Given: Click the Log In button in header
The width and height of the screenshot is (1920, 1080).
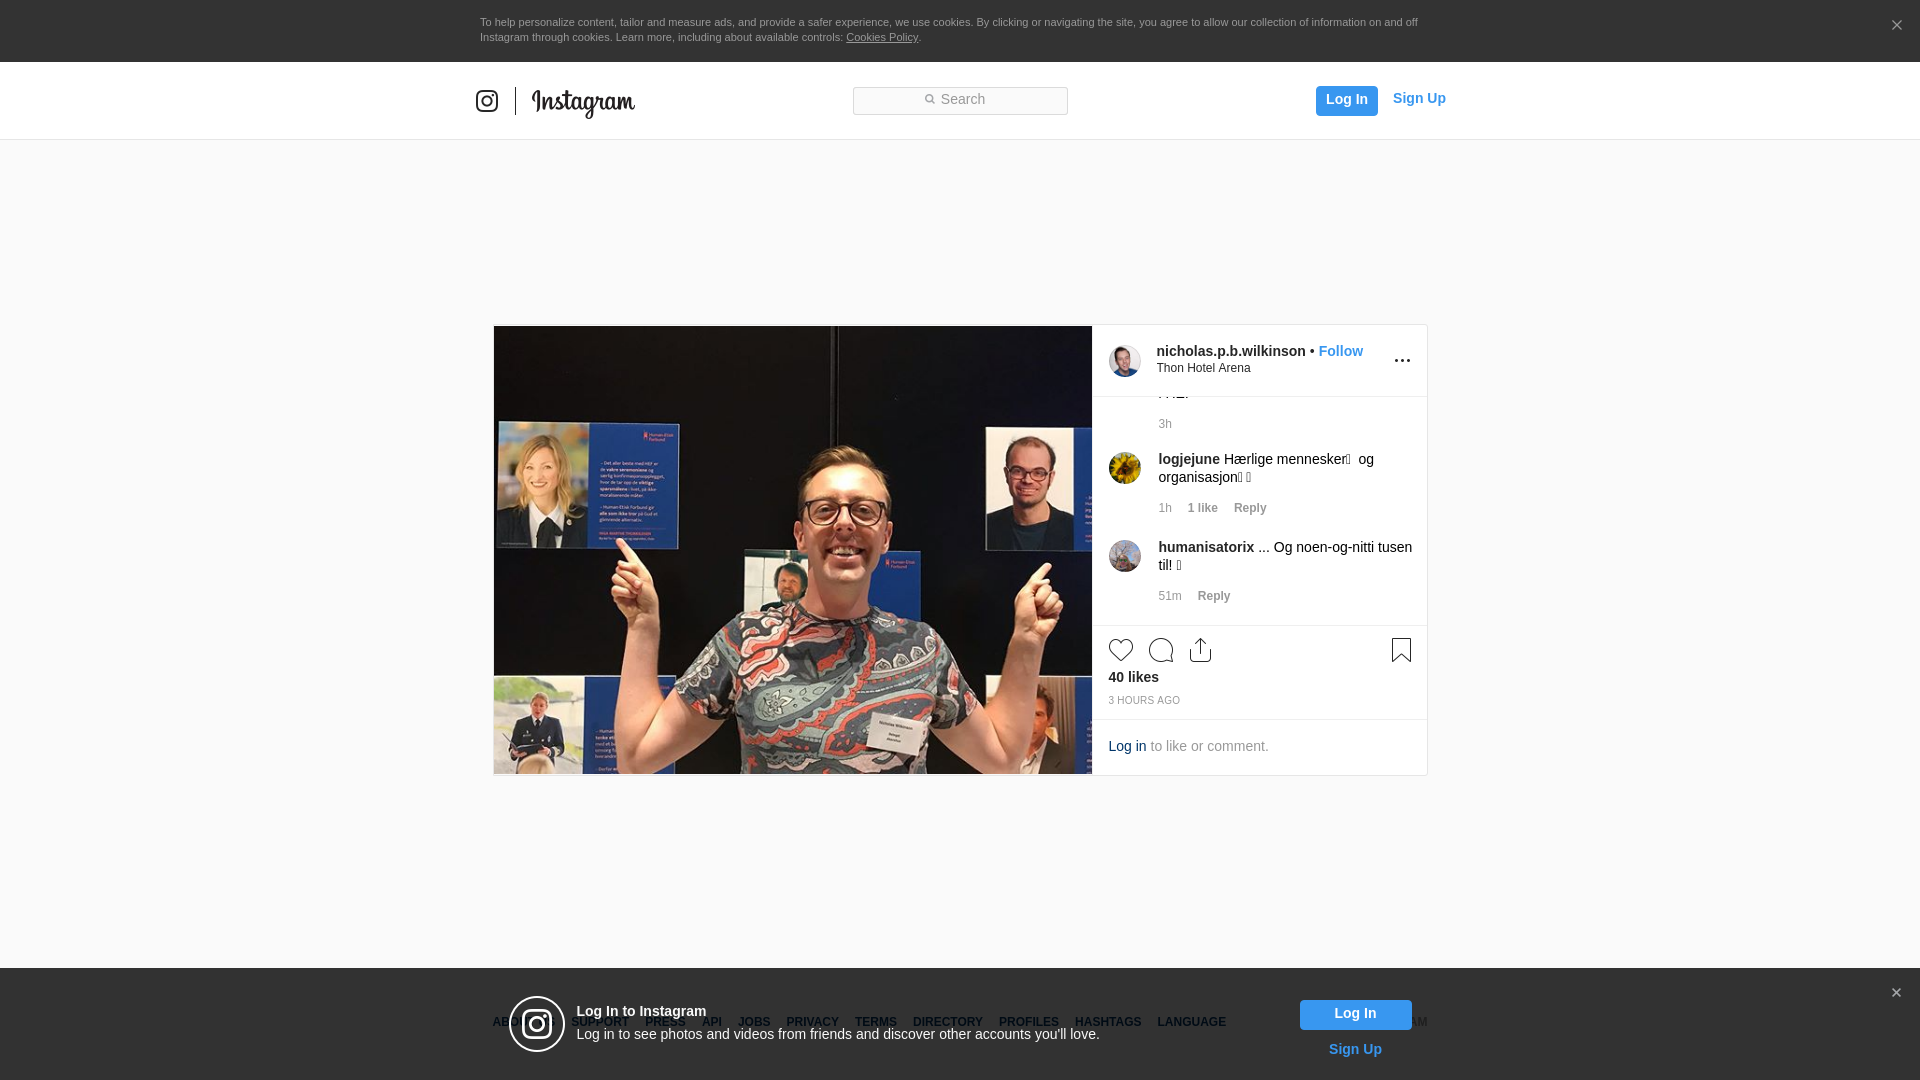Looking at the screenshot, I should [1347, 101].
